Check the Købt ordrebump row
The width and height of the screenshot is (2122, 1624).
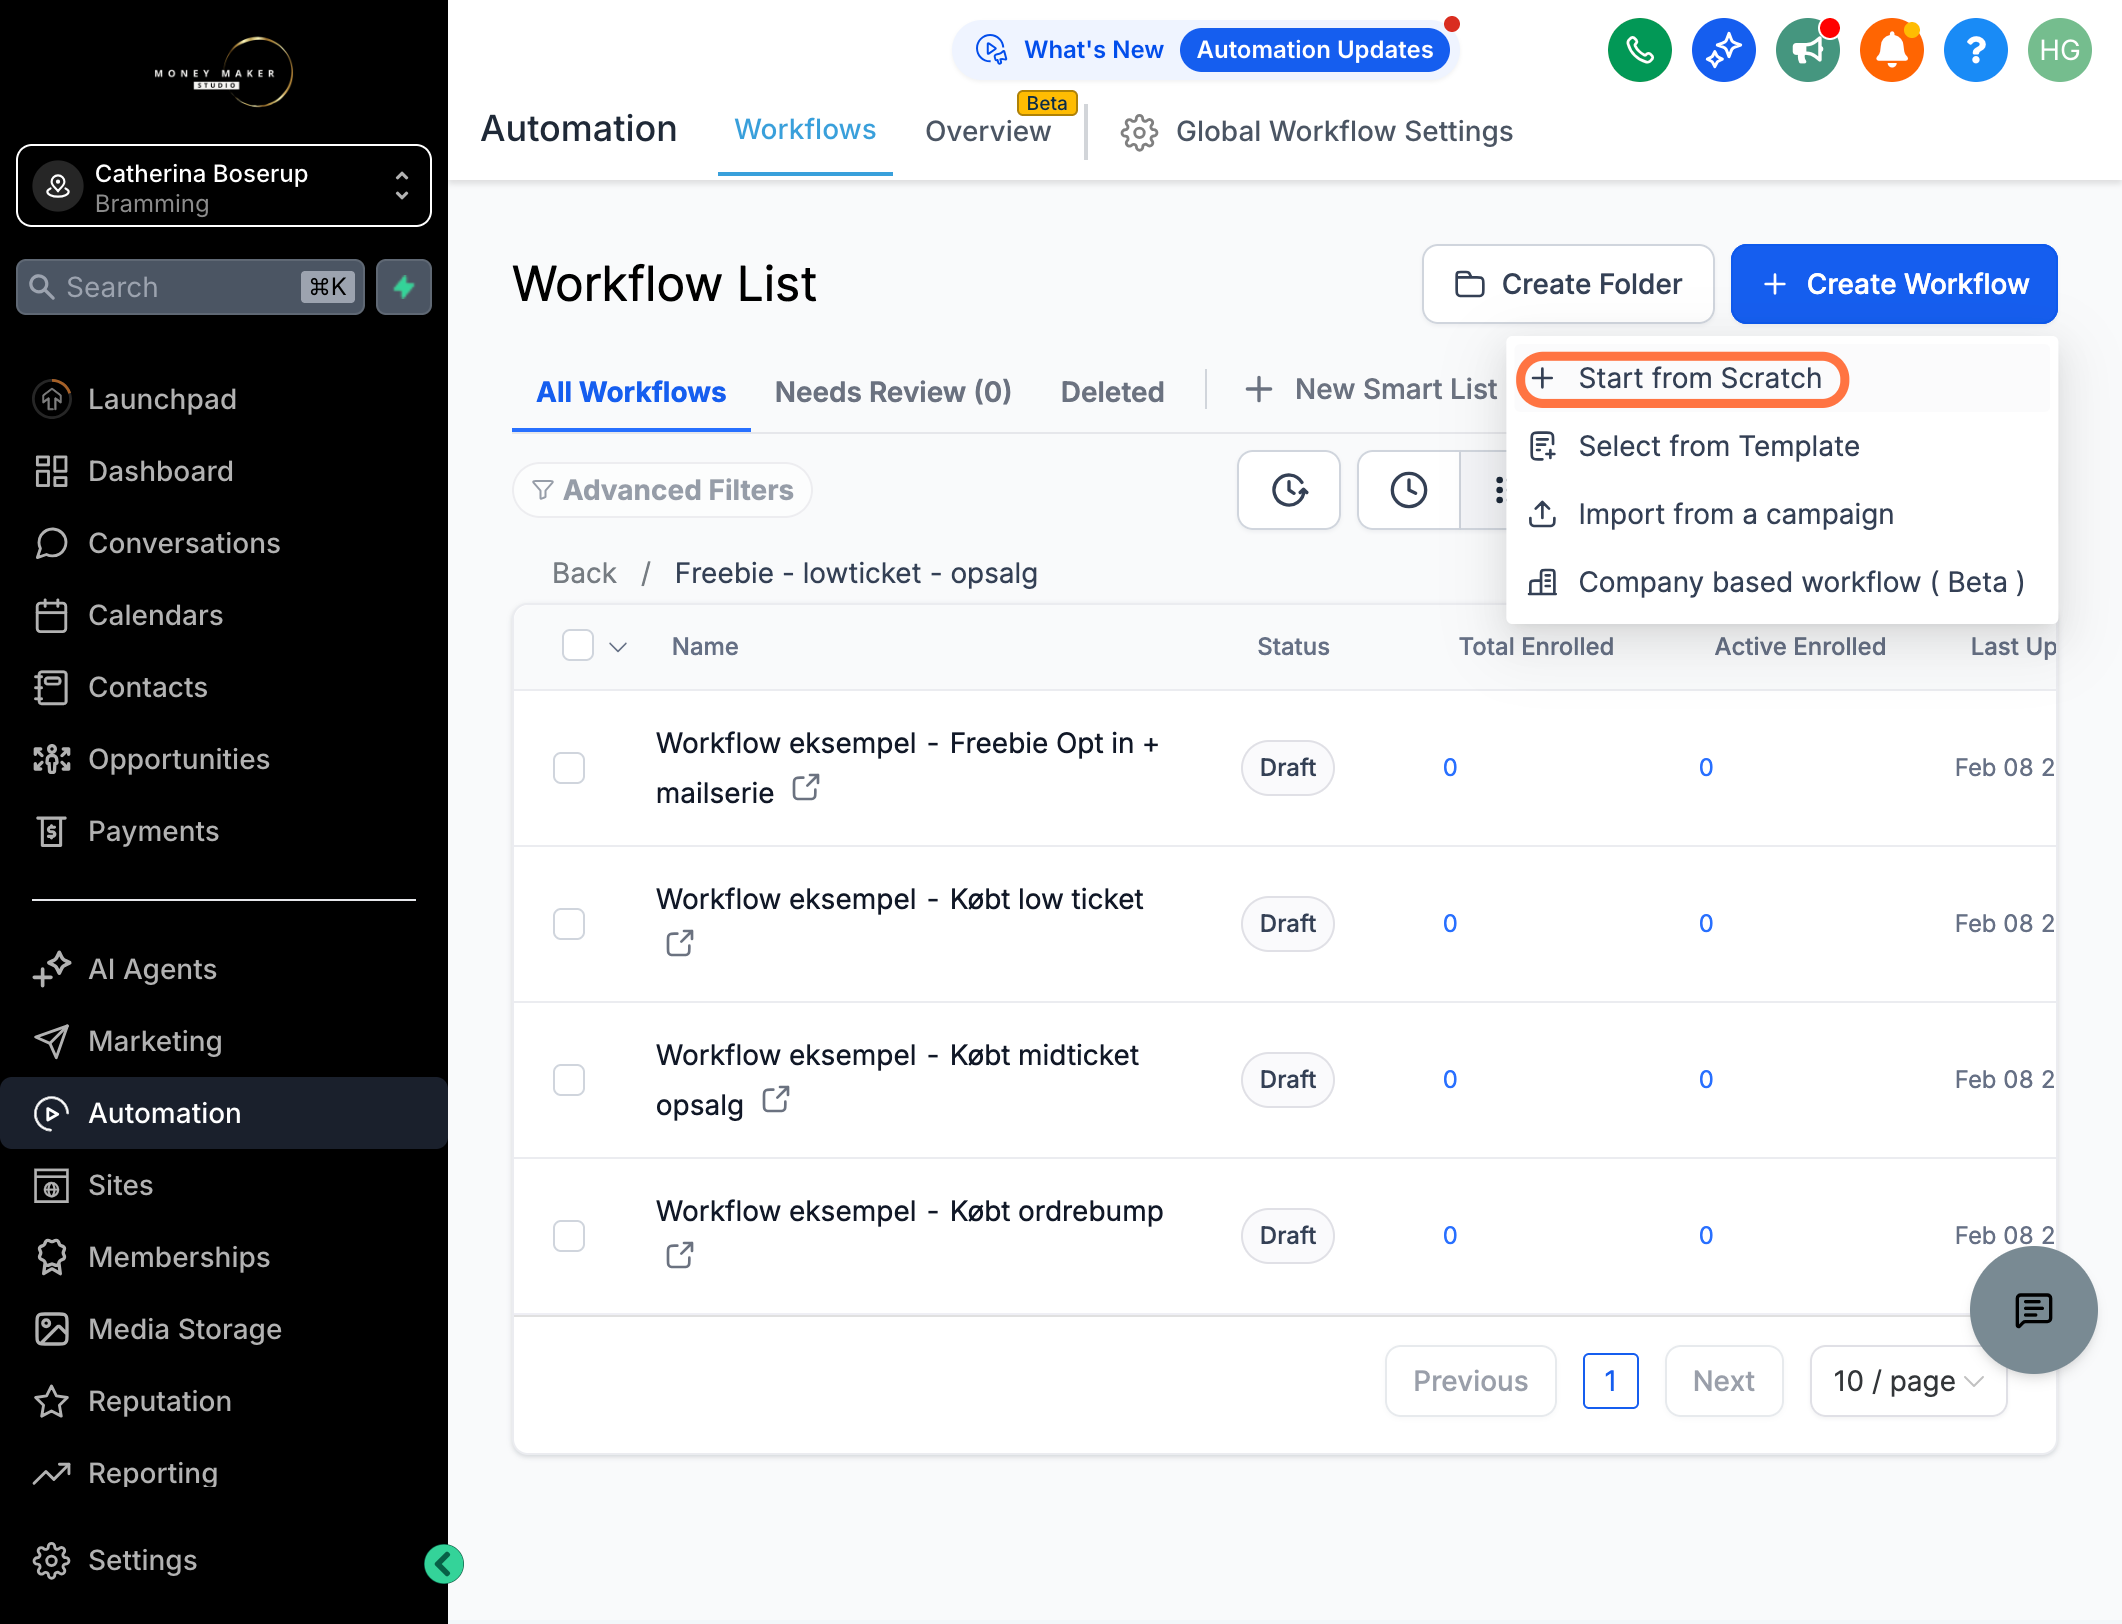569,1236
